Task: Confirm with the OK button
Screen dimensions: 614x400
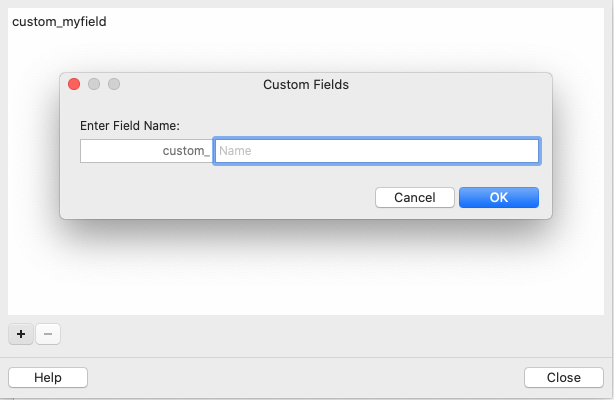Action: coord(499,197)
